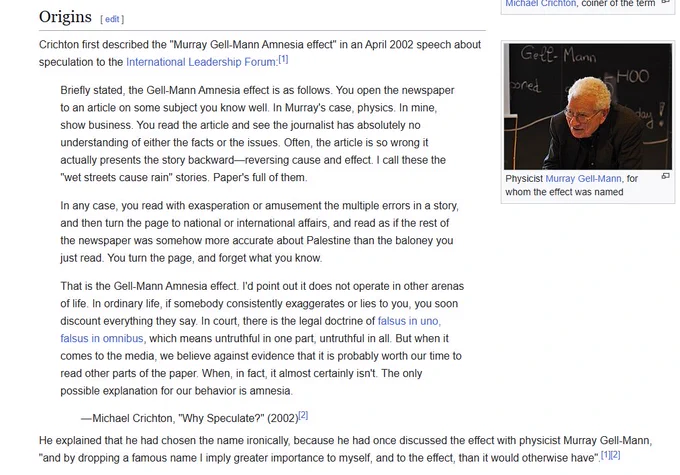Open the Michael Crichton link in top caption
Viewport: 680px width, 475px height.
(541, 3)
